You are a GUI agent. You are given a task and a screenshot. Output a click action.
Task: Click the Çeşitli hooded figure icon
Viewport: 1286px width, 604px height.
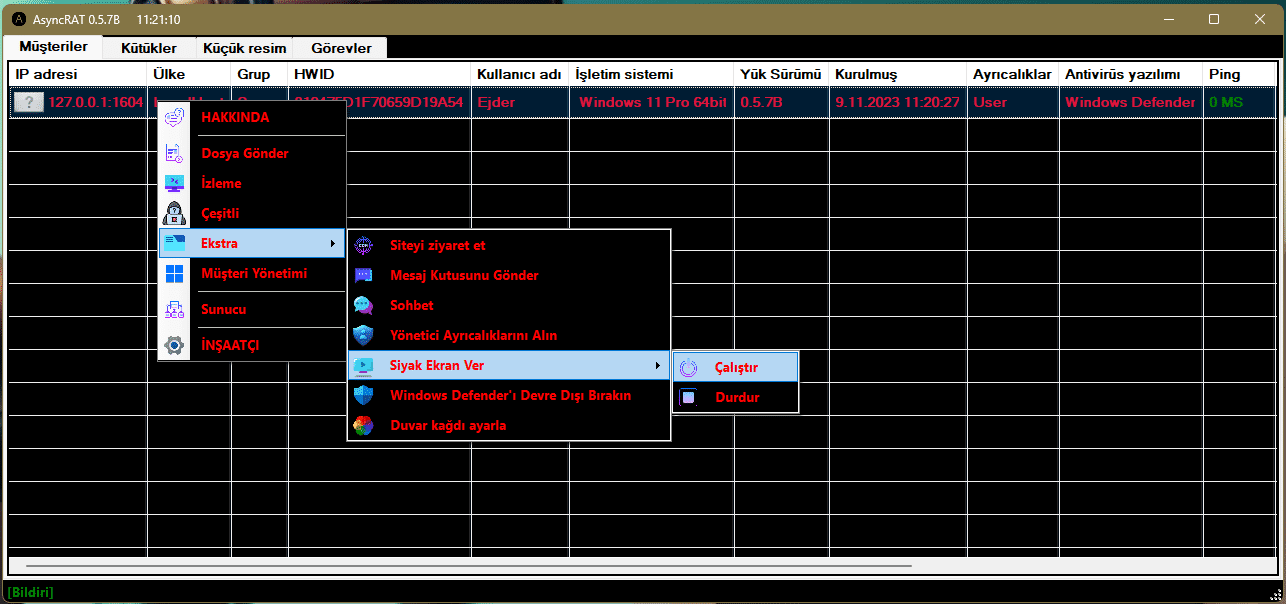(x=174, y=213)
